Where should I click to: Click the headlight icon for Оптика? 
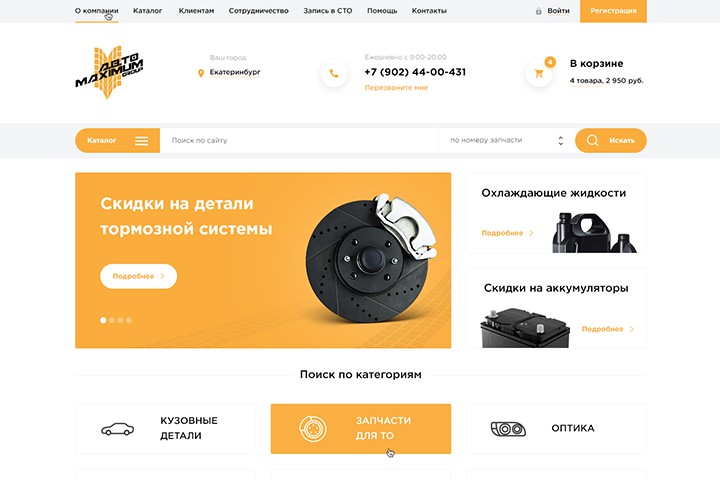508,429
